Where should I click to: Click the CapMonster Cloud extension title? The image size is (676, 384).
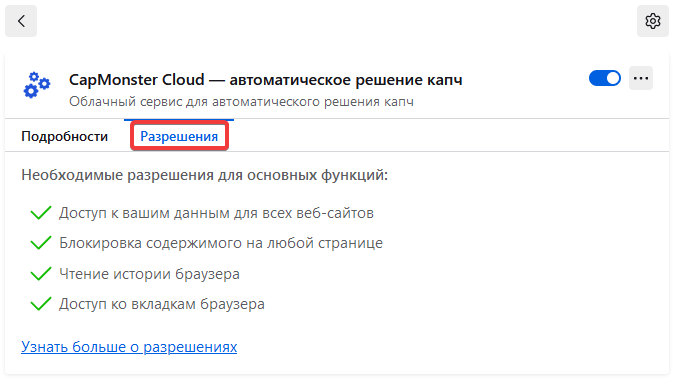click(x=266, y=80)
